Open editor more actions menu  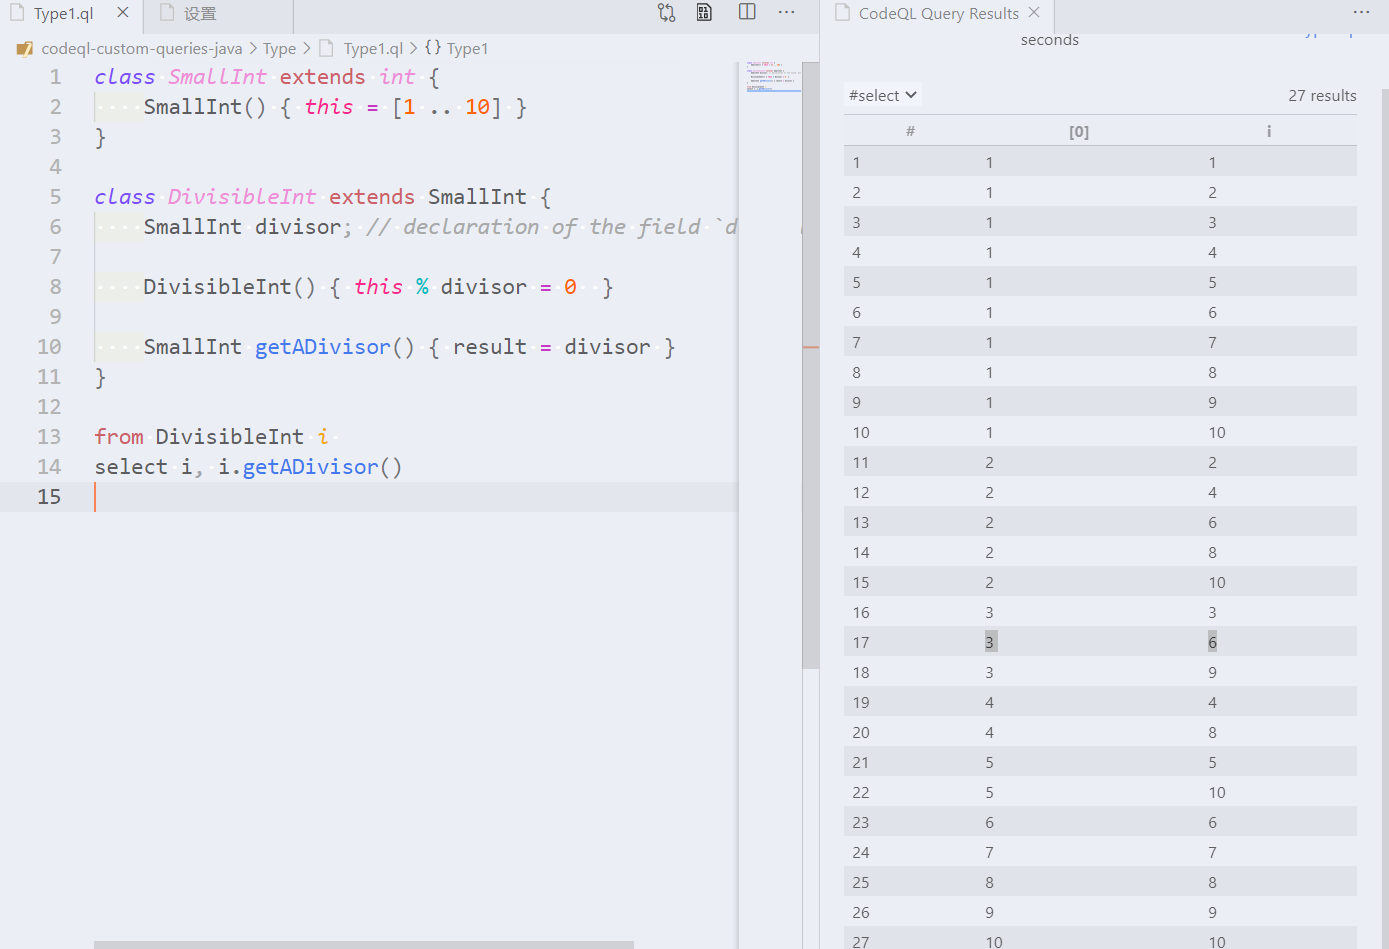click(787, 12)
